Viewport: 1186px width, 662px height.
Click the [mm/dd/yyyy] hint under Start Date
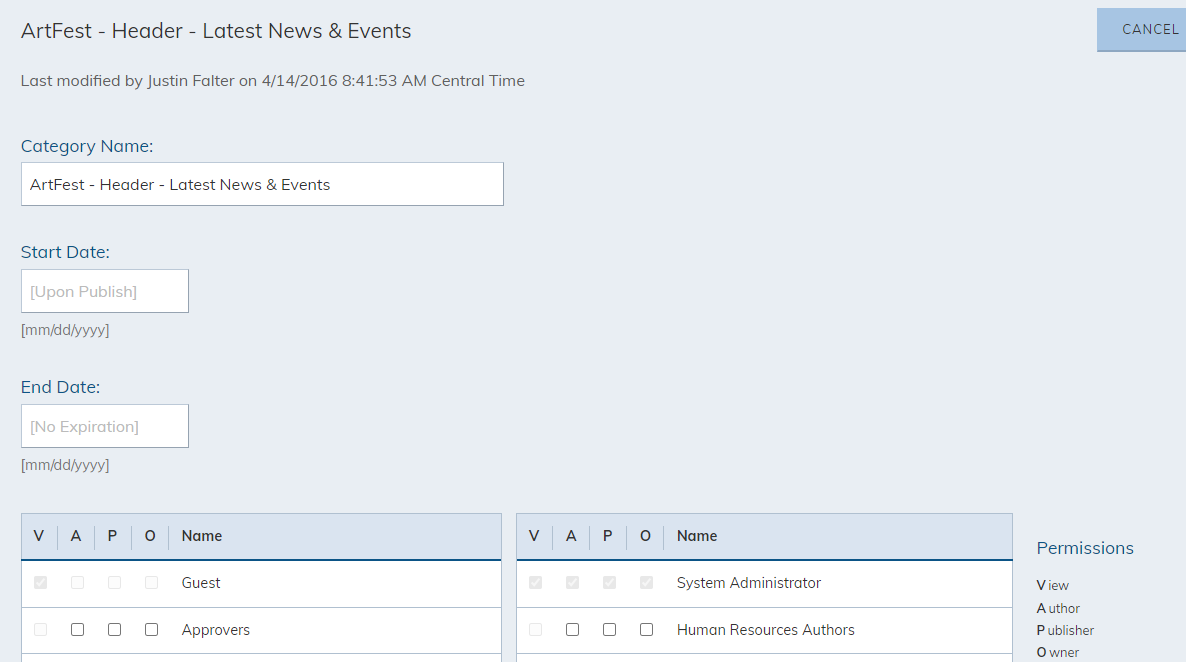(65, 330)
